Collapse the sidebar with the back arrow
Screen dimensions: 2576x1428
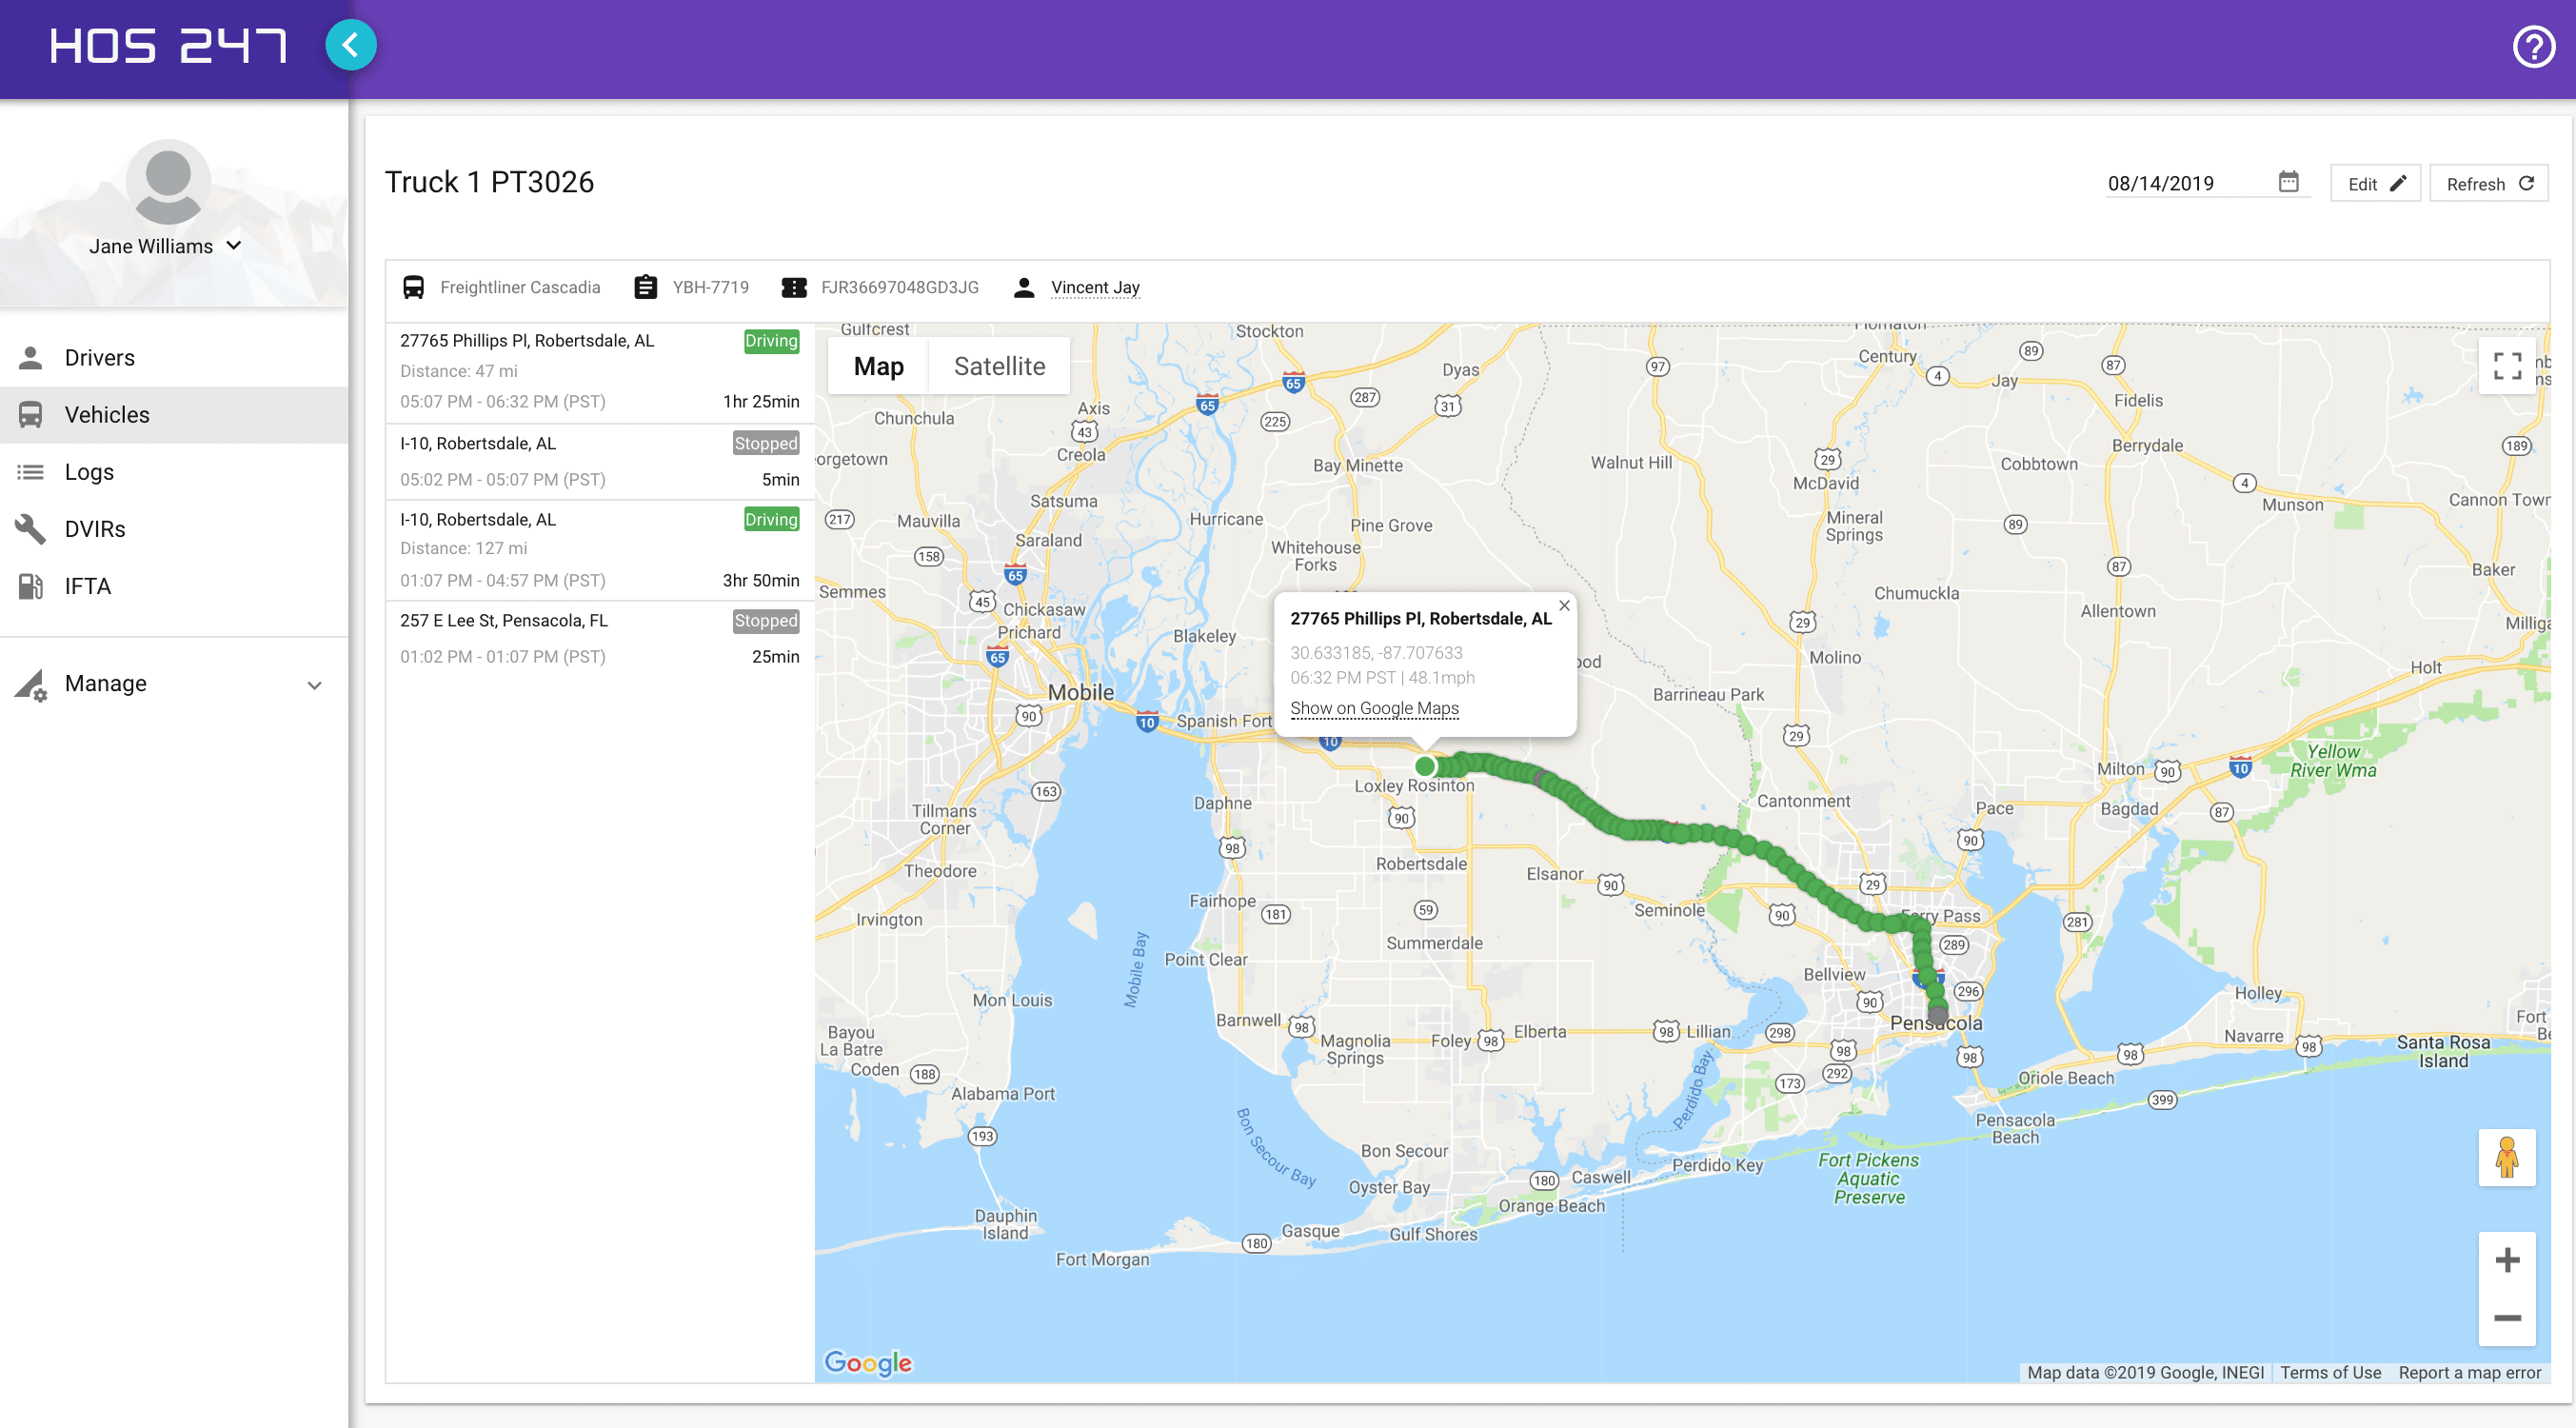(351, 45)
